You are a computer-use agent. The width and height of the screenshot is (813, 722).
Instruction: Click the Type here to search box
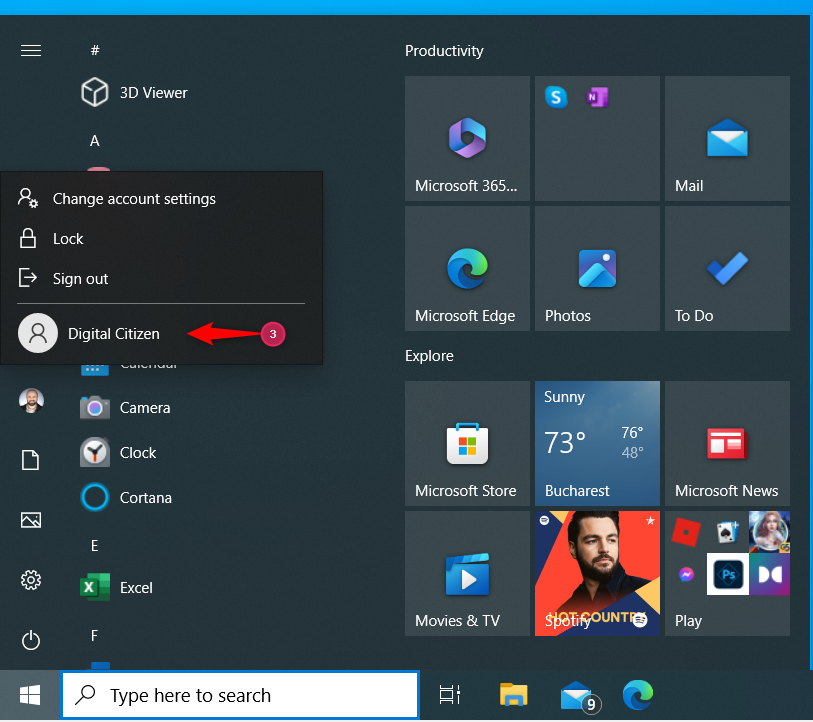pos(240,695)
